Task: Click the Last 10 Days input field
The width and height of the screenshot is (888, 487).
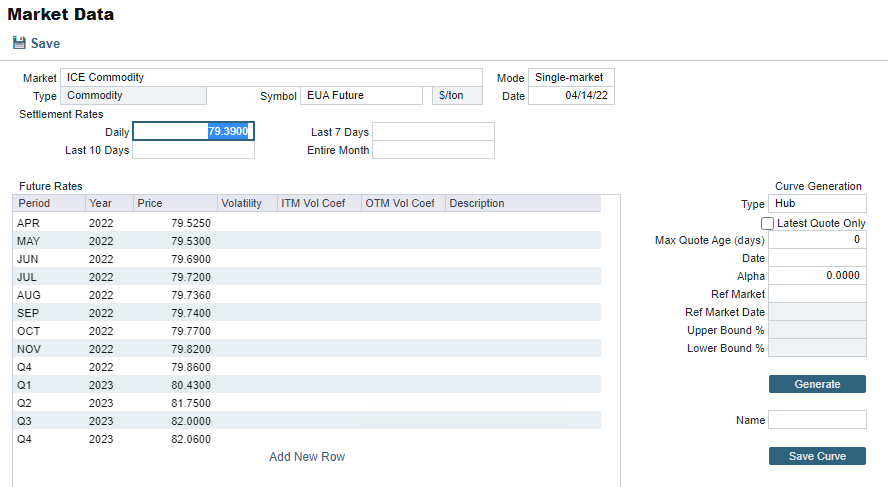Action: click(193, 150)
